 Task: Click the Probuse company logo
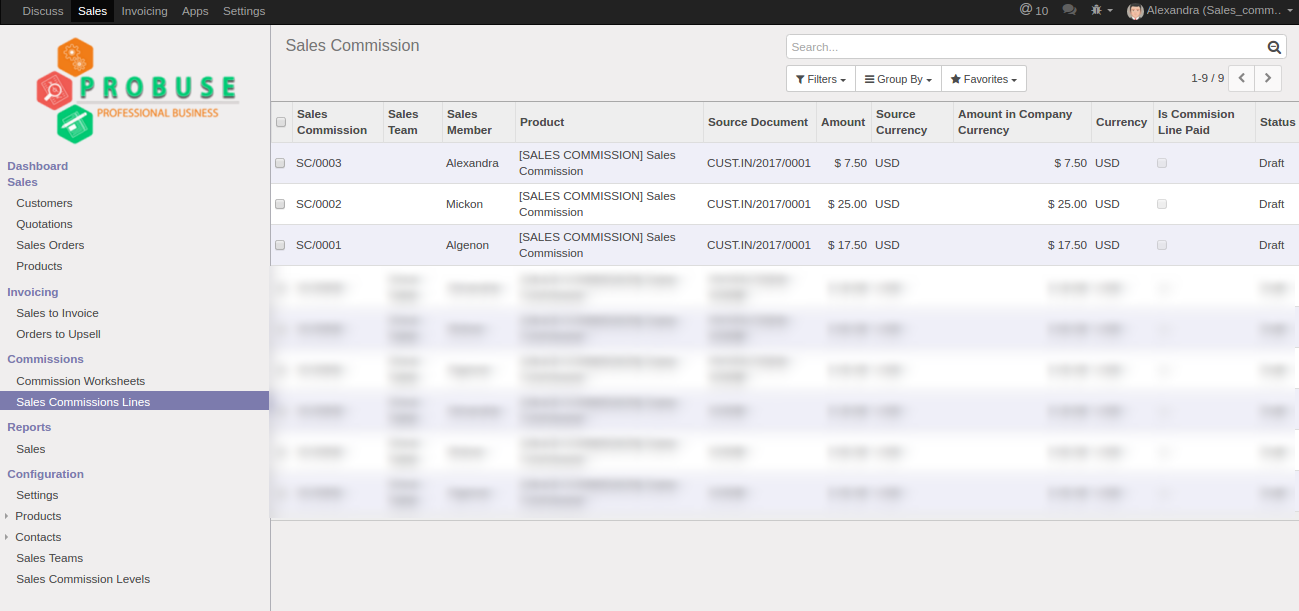tap(136, 91)
